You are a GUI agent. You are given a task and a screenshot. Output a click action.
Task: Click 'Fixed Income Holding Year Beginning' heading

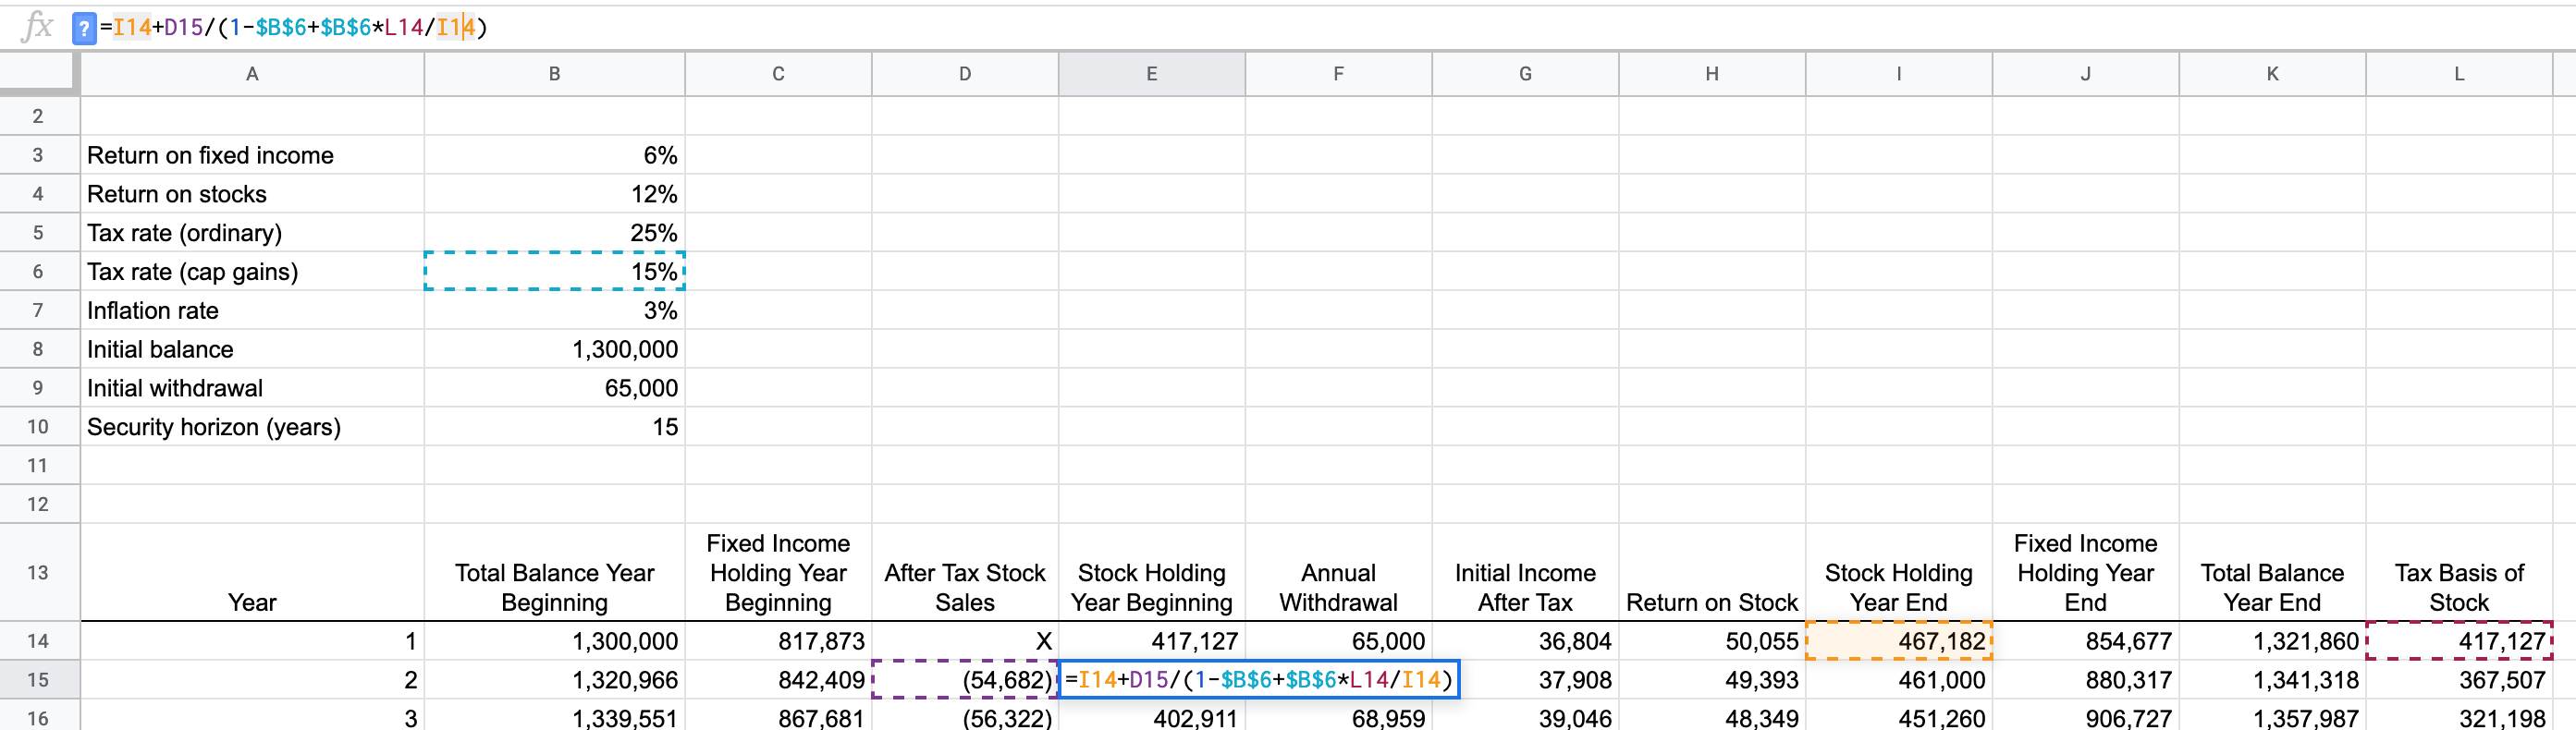[x=778, y=573]
